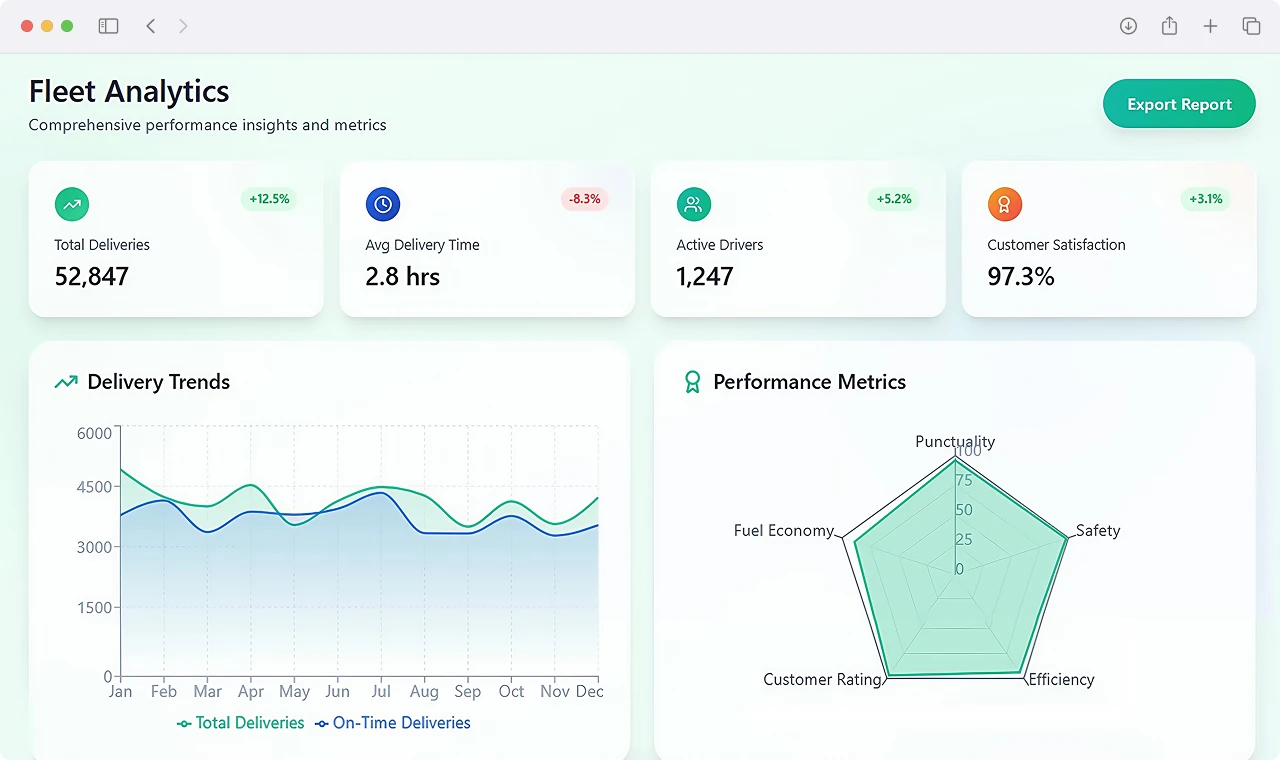Screen dimensions: 1280x760
Task: Toggle On-Time Deliveries legend entry
Action: pyautogui.click(x=392, y=723)
